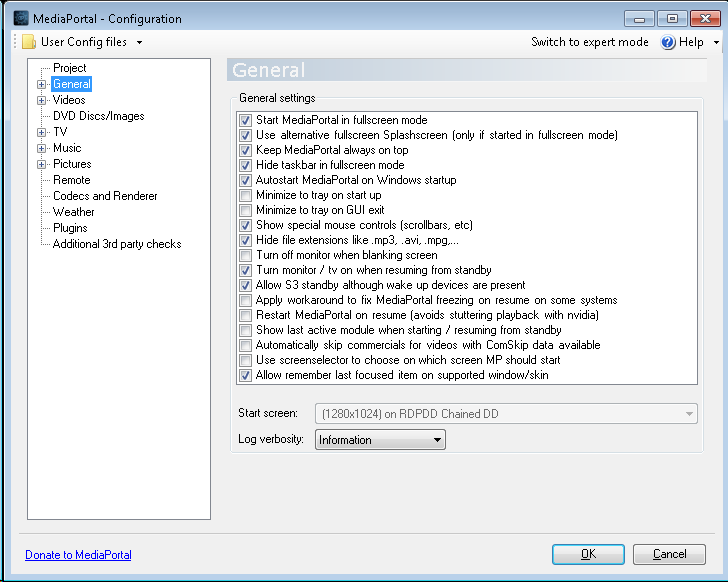Screen dimensions: 728x582
Task: Open the User Config files dropdown arrow
Action: (139, 42)
